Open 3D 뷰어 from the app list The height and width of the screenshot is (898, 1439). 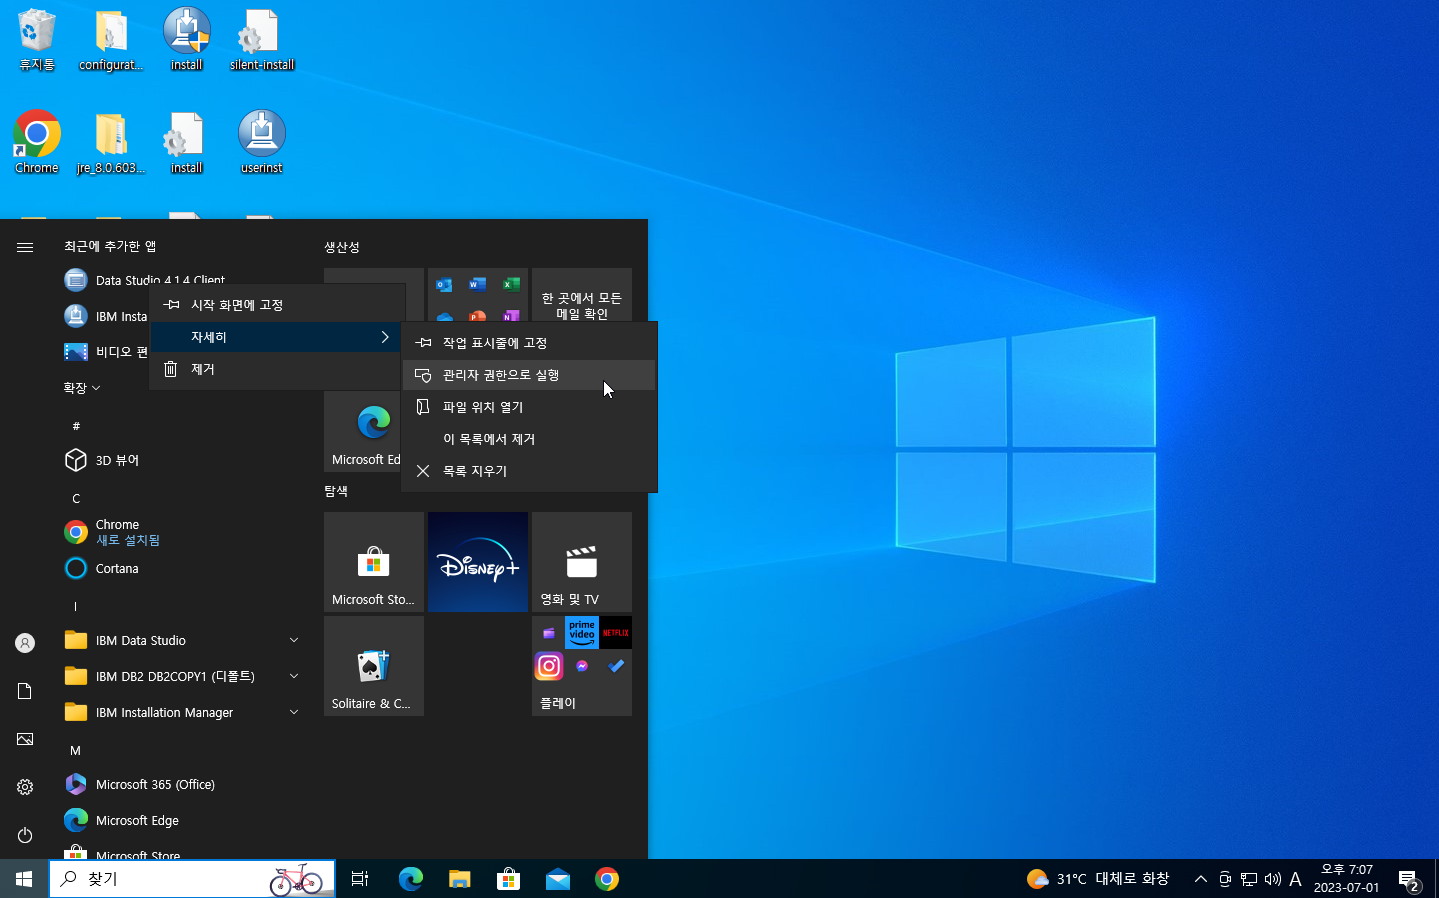pyautogui.click(x=180, y=460)
